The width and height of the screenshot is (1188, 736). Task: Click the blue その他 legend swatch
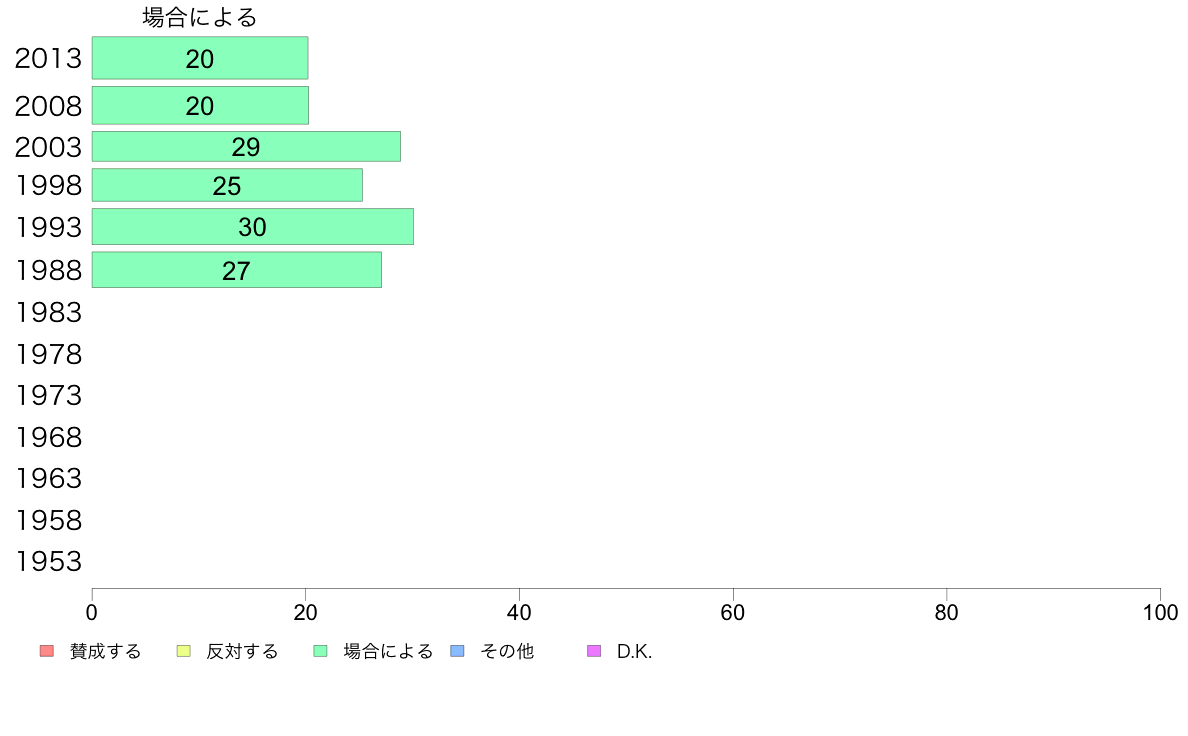point(458,651)
